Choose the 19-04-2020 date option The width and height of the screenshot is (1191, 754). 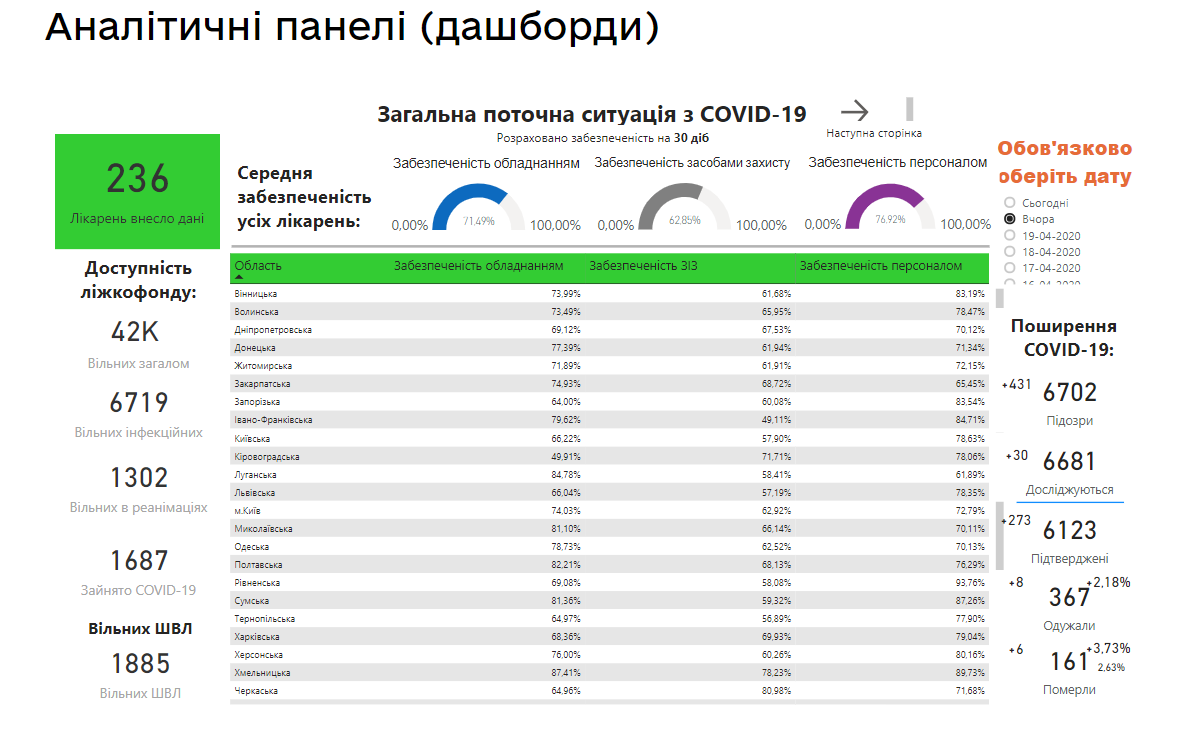point(1010,236)
